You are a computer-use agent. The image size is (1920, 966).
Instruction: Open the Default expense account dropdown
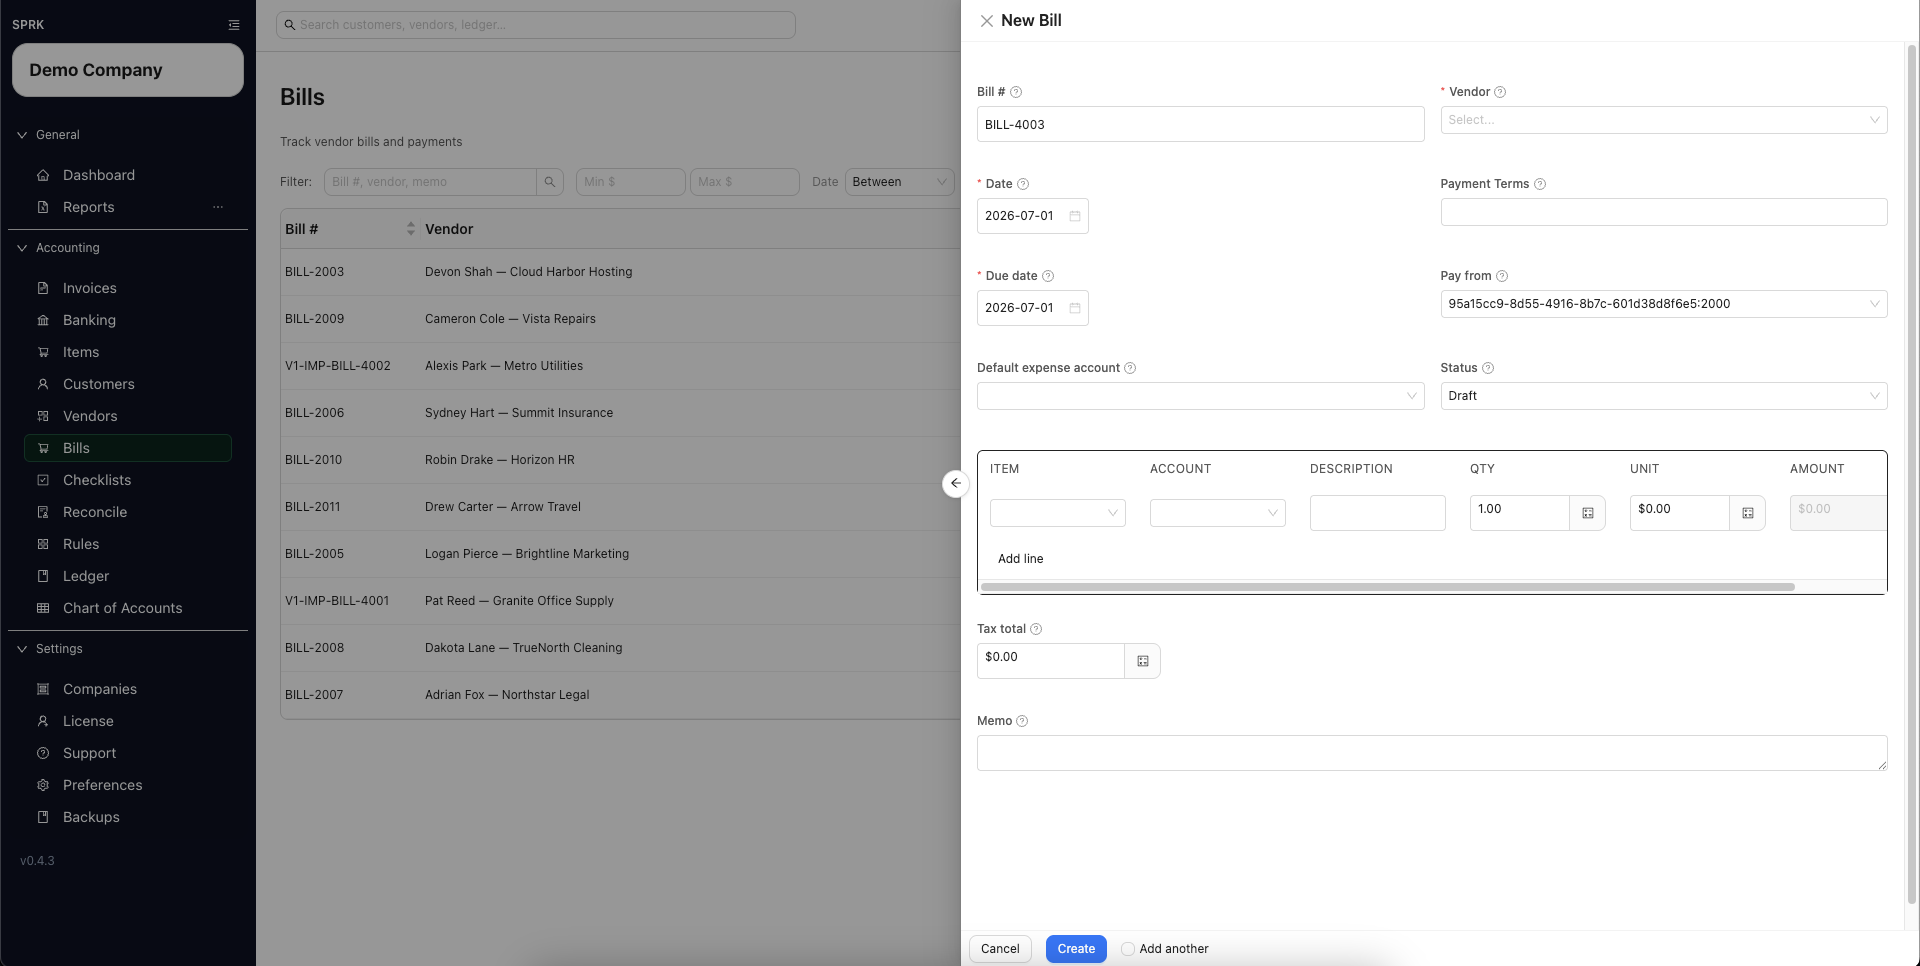[x=1200, y=396]
